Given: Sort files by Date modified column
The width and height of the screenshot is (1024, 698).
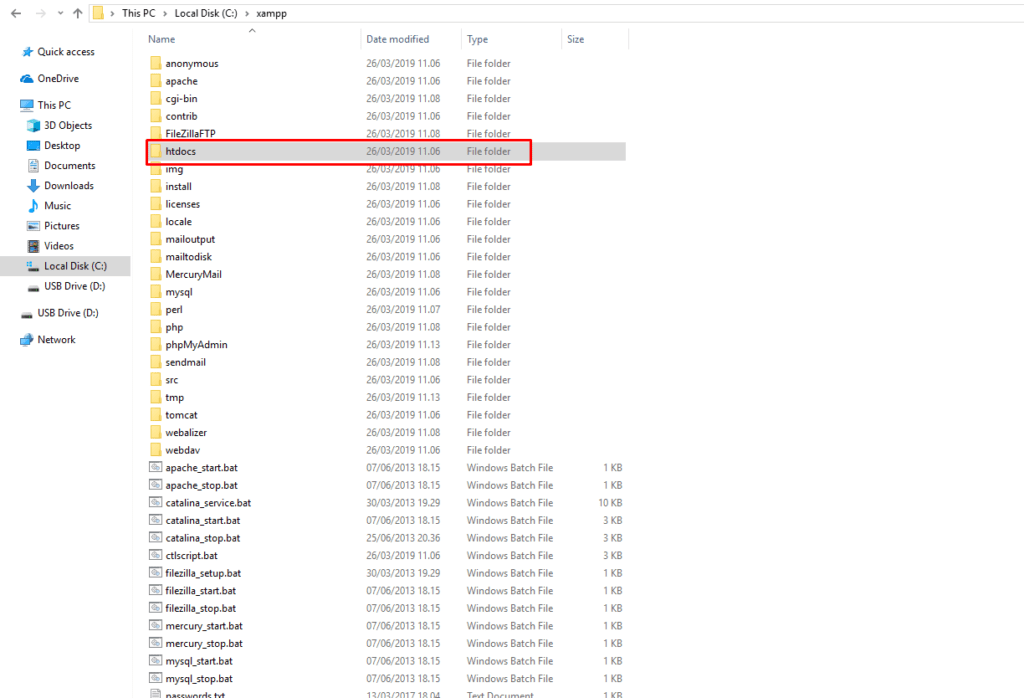Looking at the screenshot, I should point(399,38).
